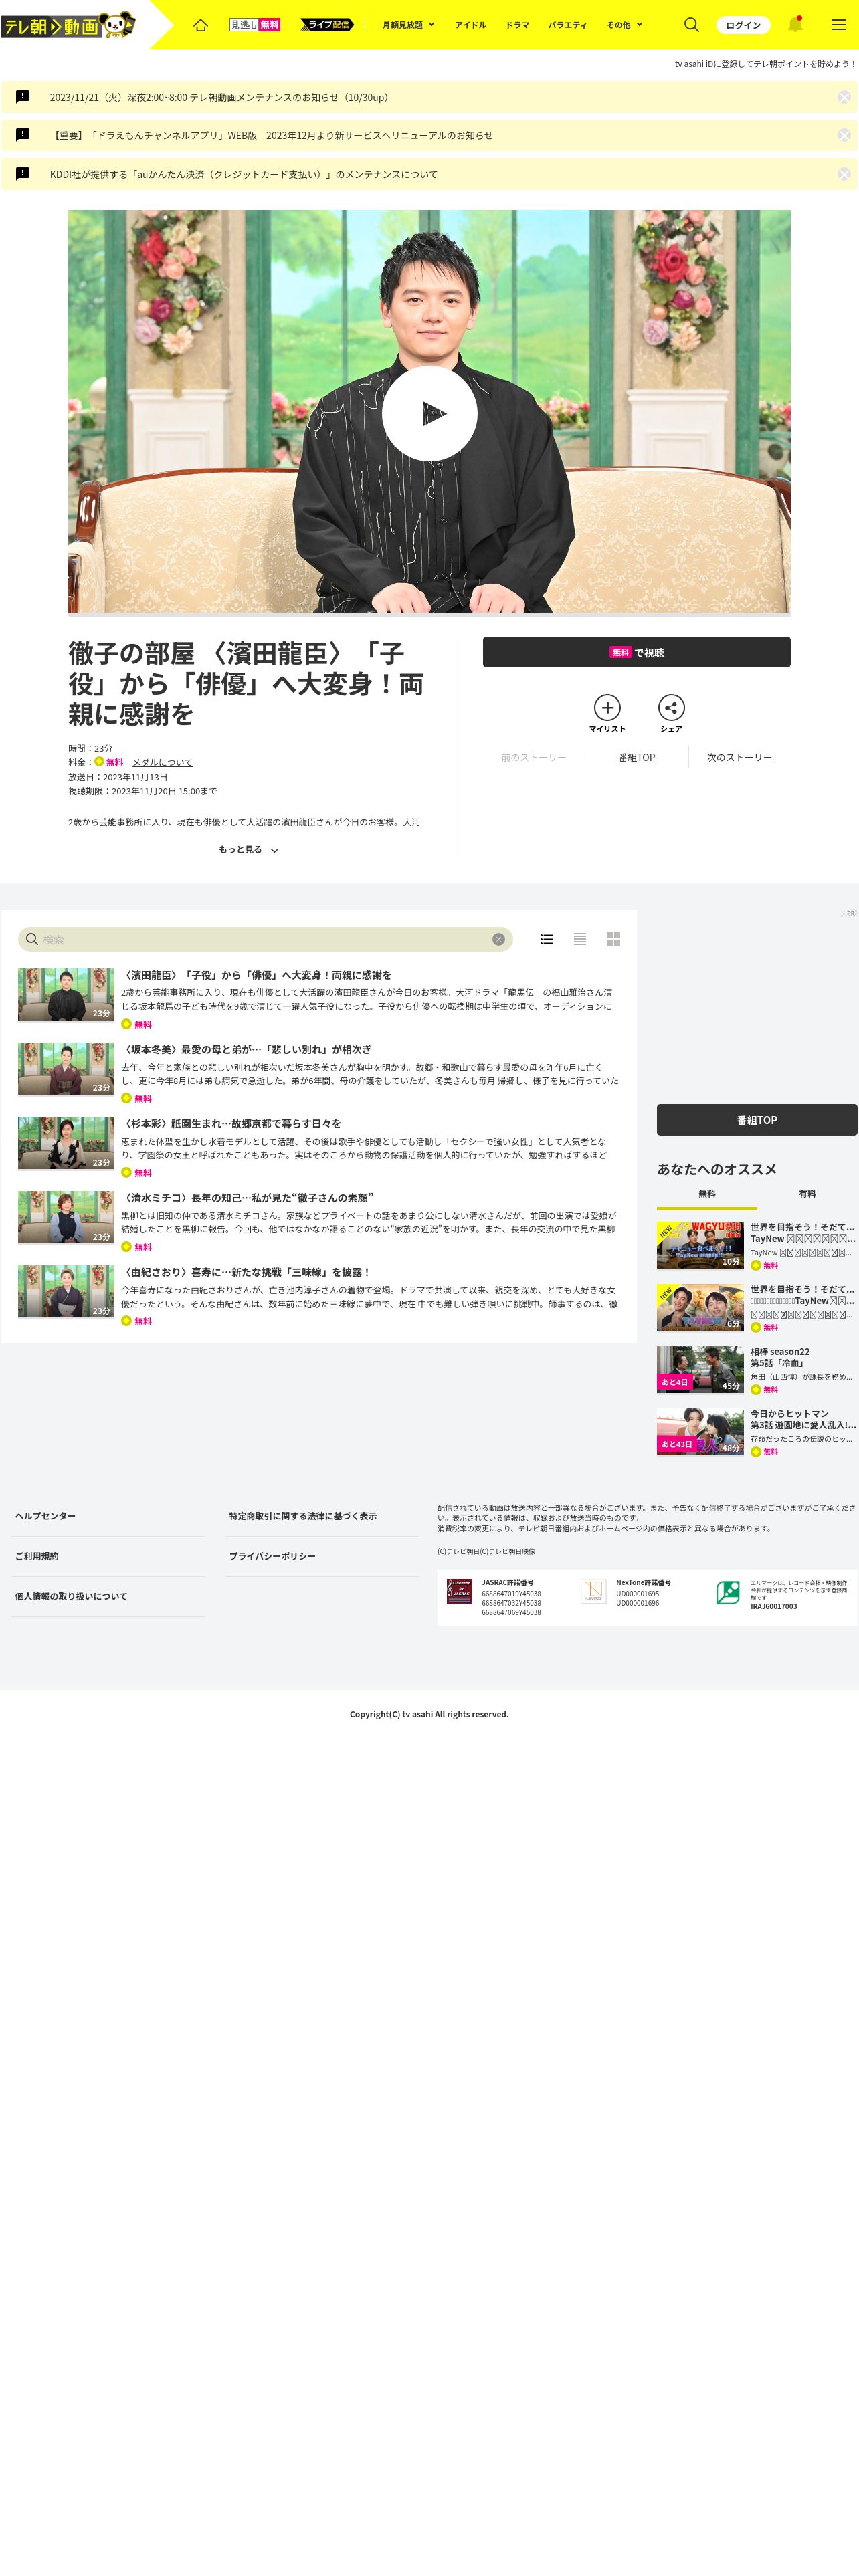Switch to compact list view

(580, 939)
